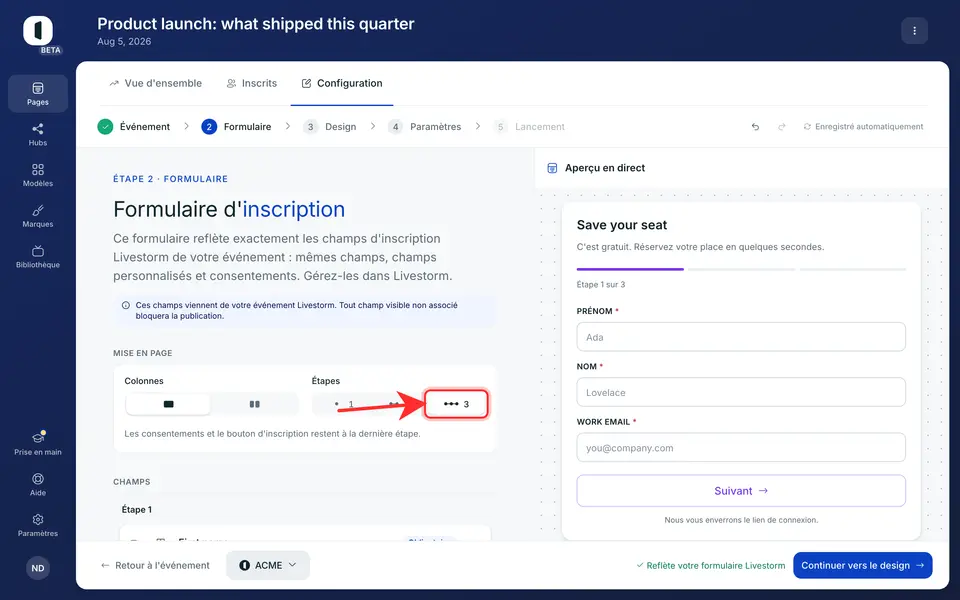Open the ACME brand dropdown

268,565
